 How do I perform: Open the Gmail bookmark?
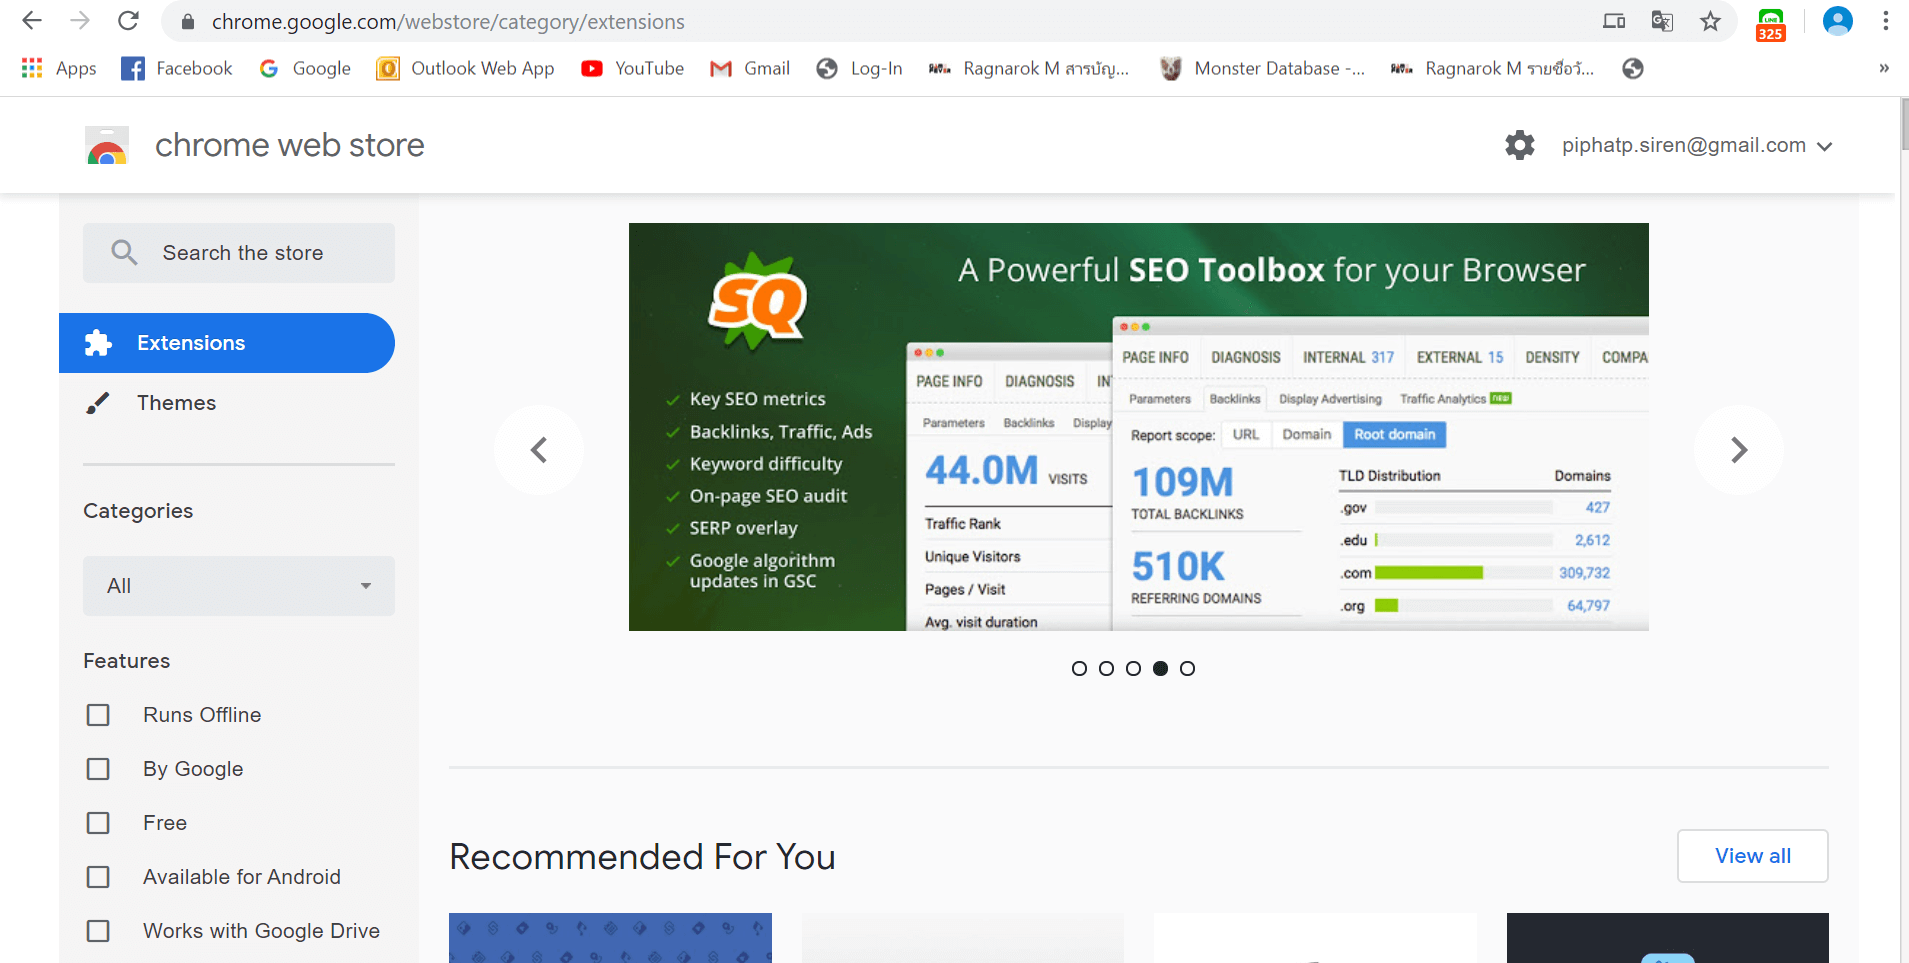750,68
